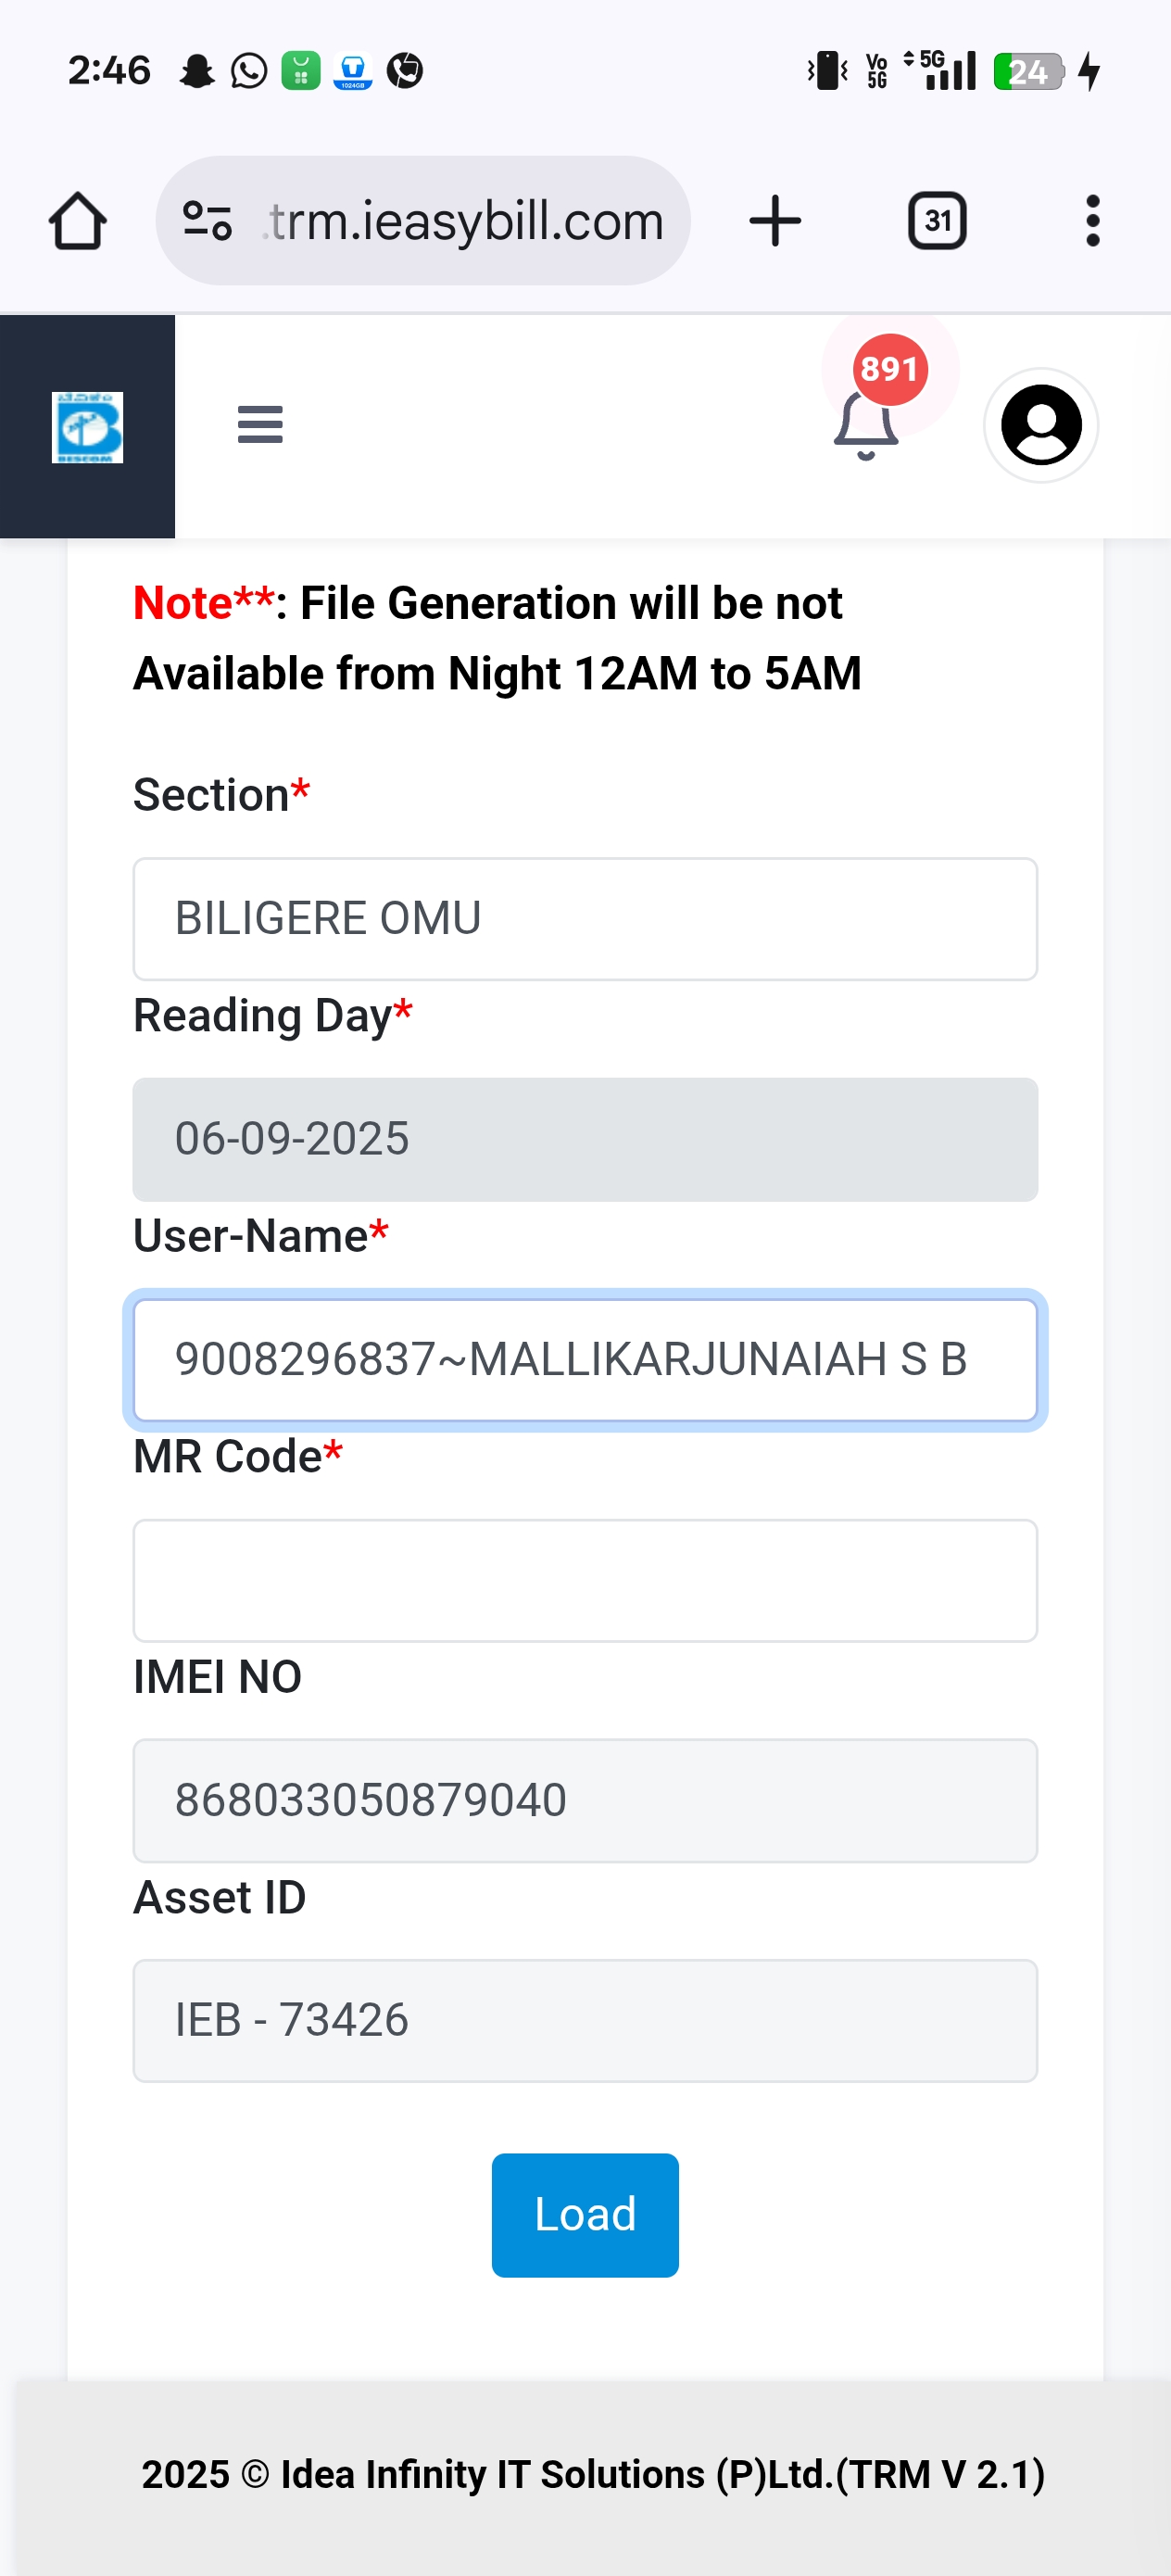Expand the User-Name selection field
This screenshot has width=1171, height=2576.
(585, 1359)
